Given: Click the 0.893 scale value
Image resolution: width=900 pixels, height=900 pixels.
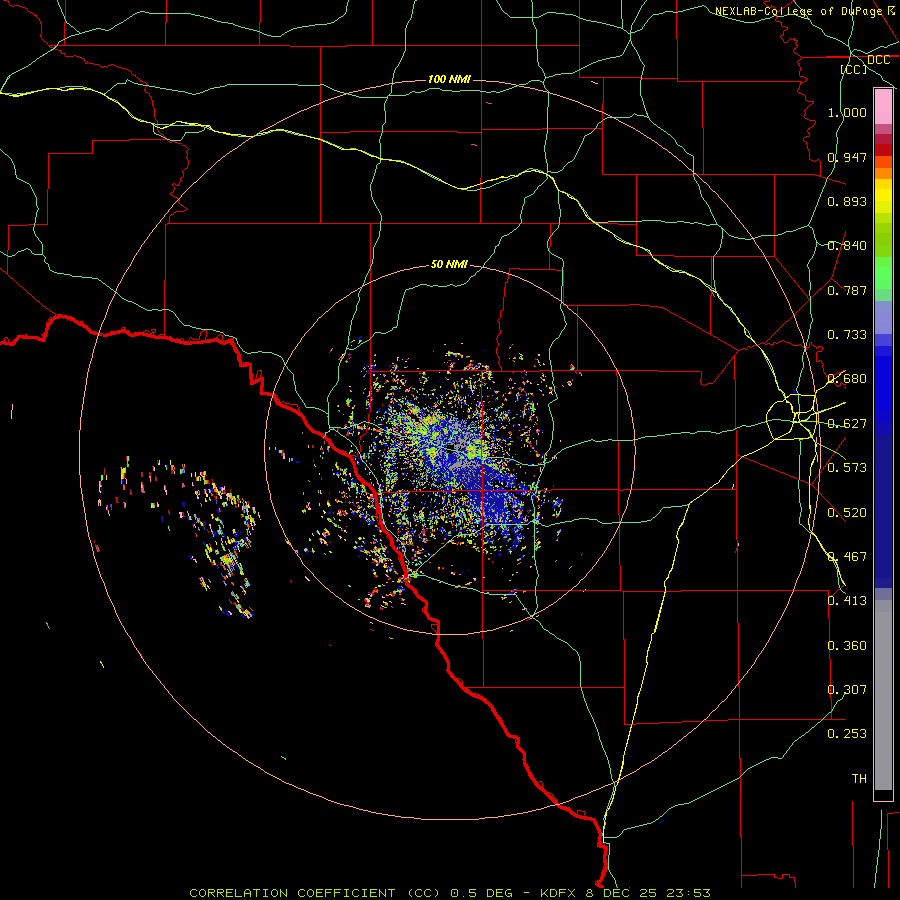Looking at the screenshot, I should tap(847, 201).
